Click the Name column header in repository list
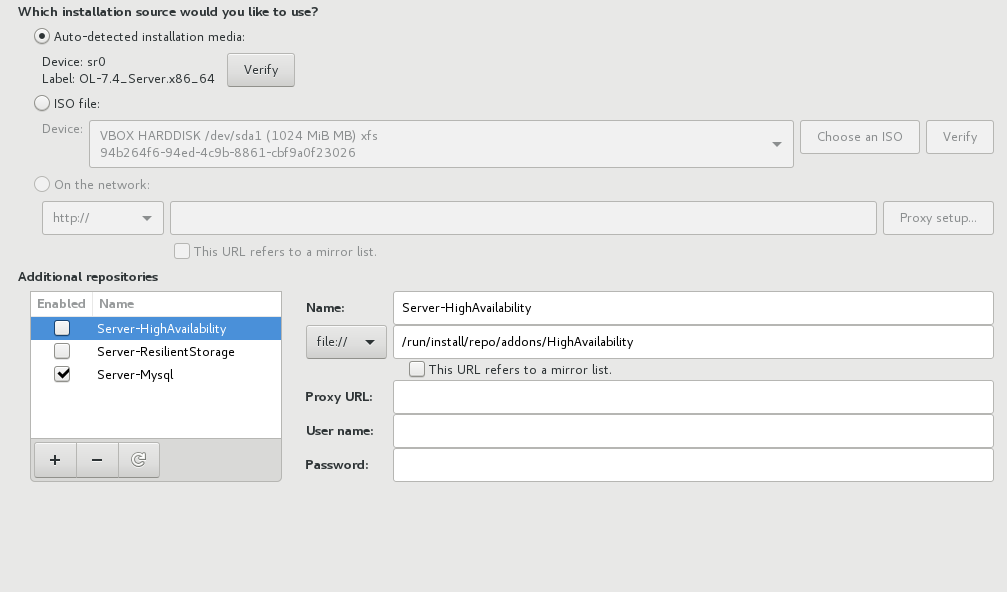Viewport: 1007px width, 592px height. coord(186,304)
